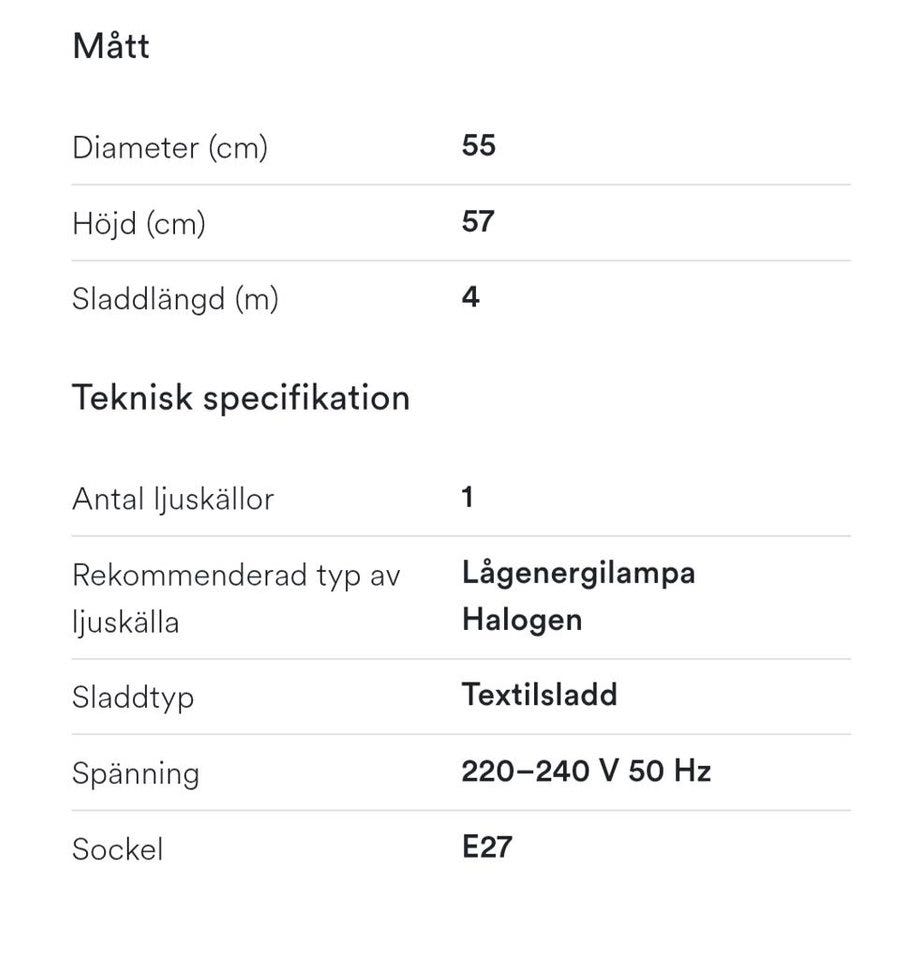Click the diameter value 55
This screenshot has width=923, height=960.
pos(479,146)
